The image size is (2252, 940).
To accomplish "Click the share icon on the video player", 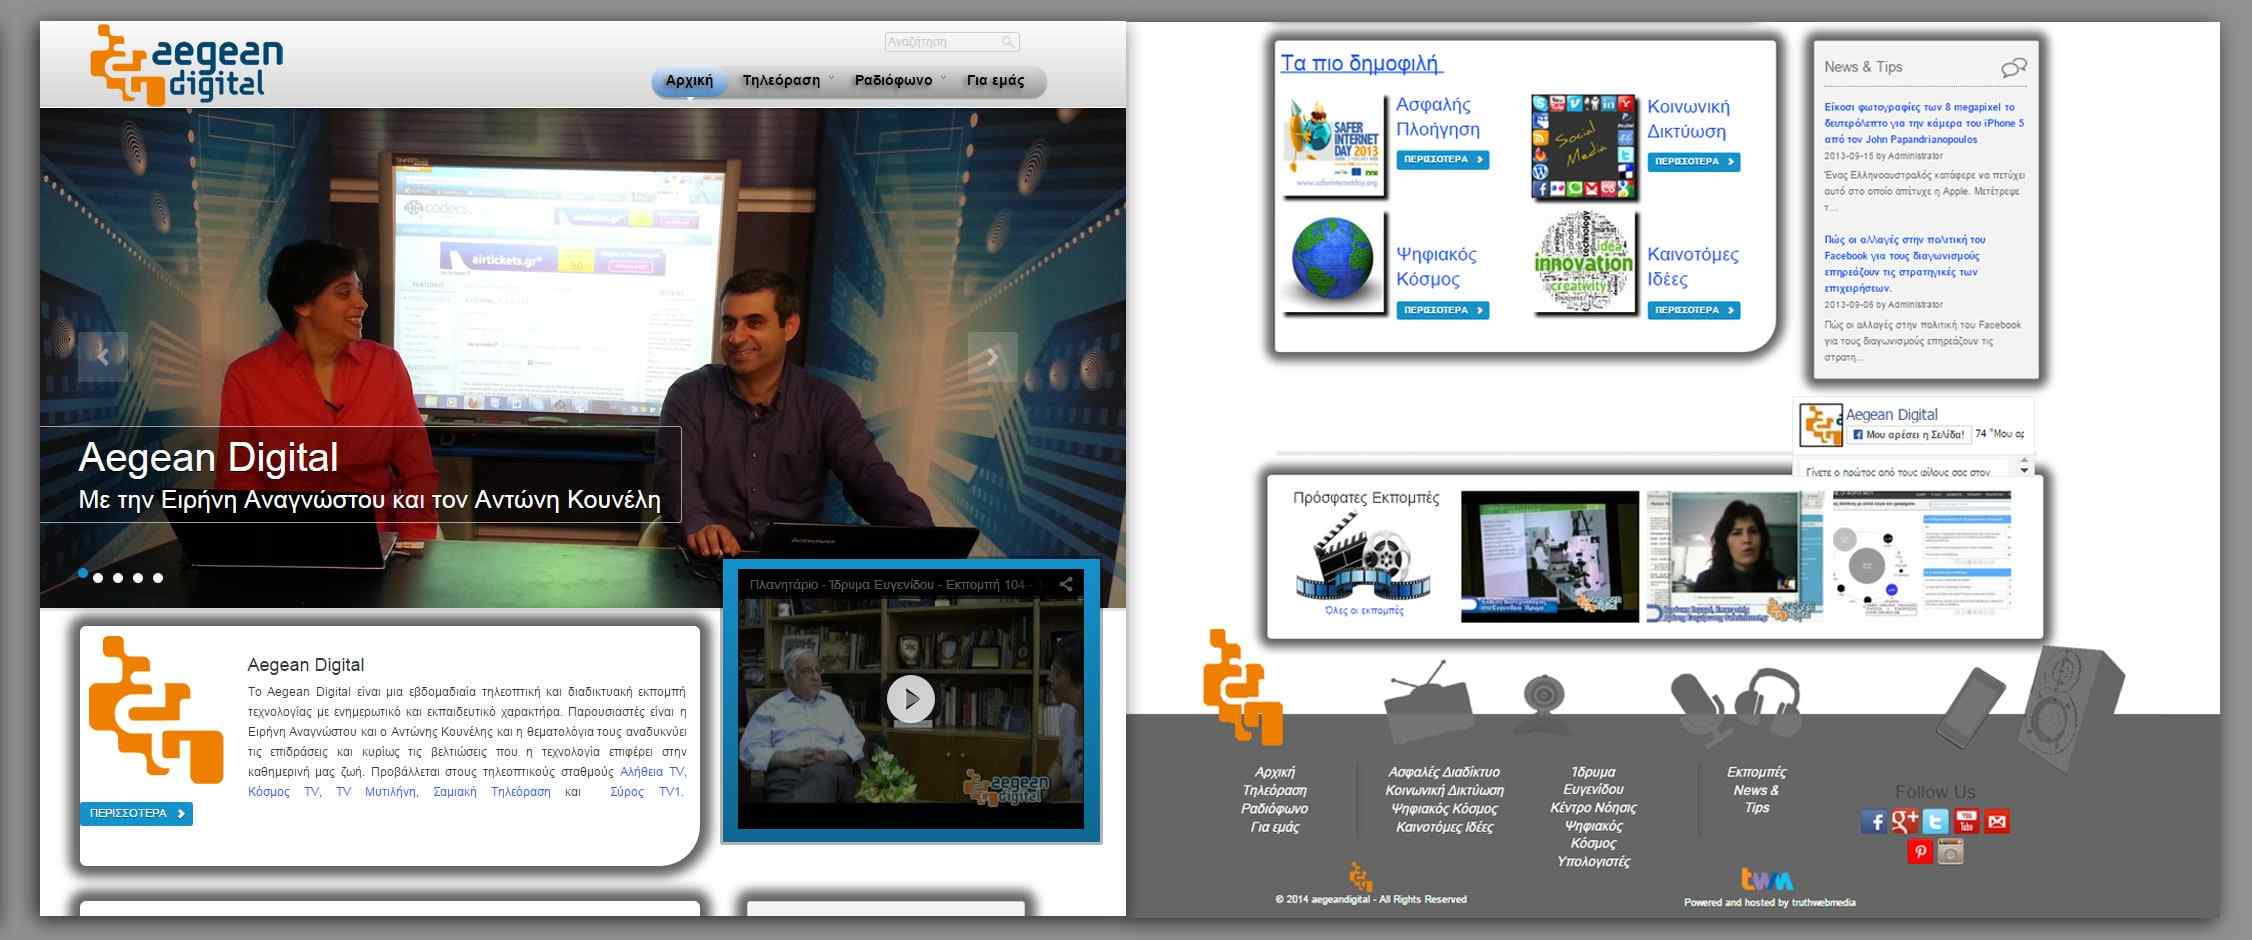I will 1066,585.
